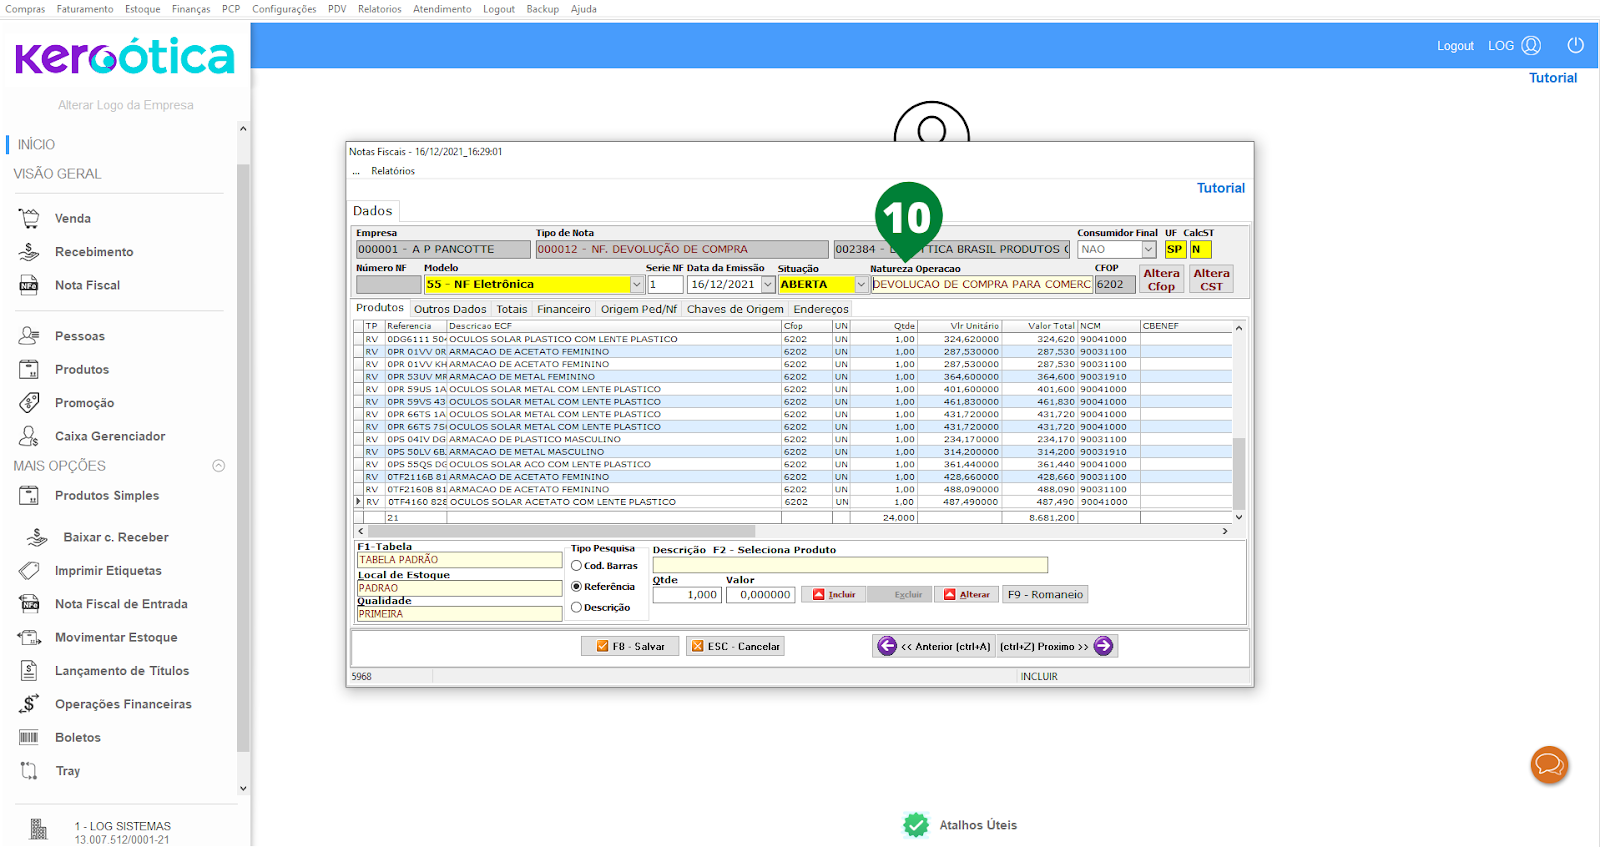The image size is (1600, 847).
Task: Open the Caixa Gerenciador icon
Action: tap(29, 436)
